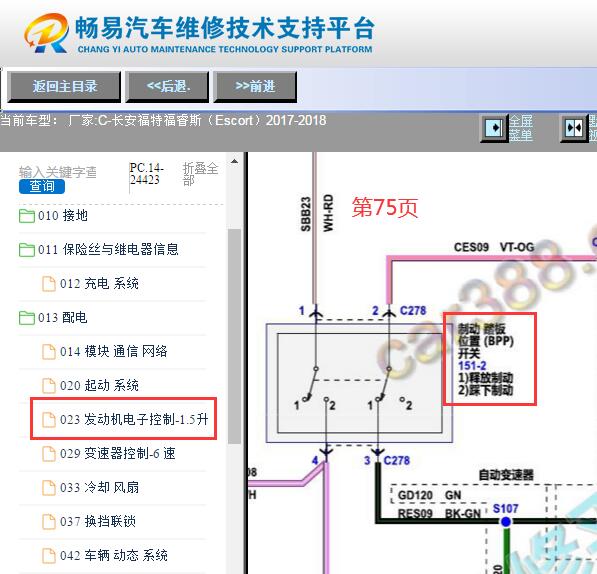The height and width of the screenshot is (574, 597).
Task: Click the folder icon beside 010 接地
Action: pyautogui.click(x=27, y=216)
